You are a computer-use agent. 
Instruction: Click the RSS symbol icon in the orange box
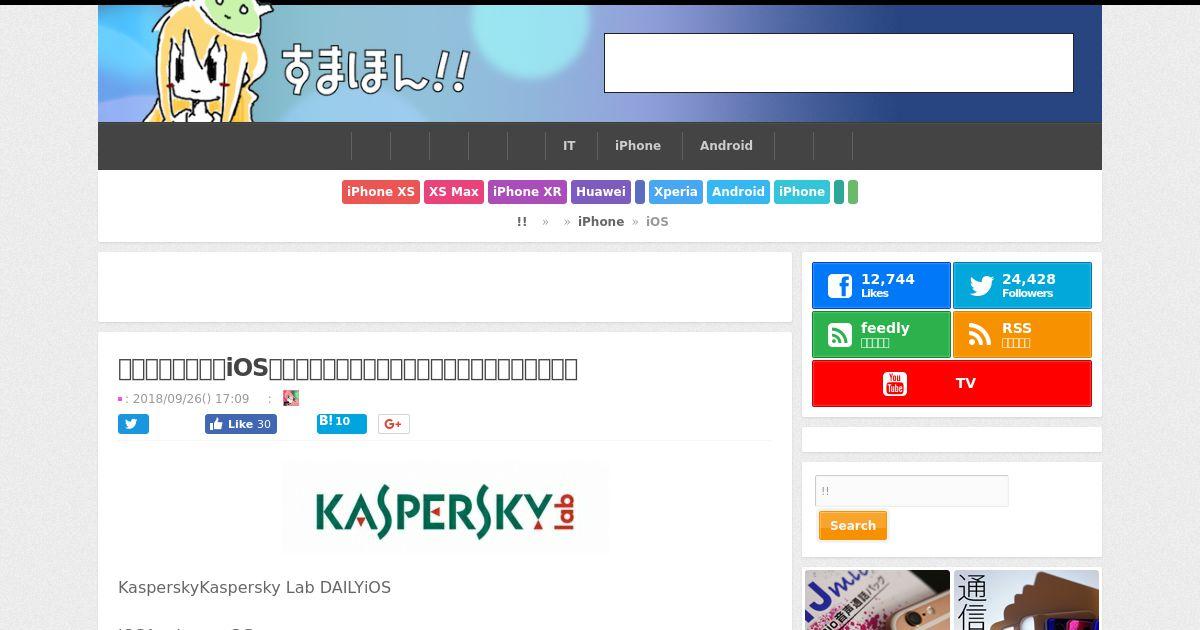click(x=981, y=335)
